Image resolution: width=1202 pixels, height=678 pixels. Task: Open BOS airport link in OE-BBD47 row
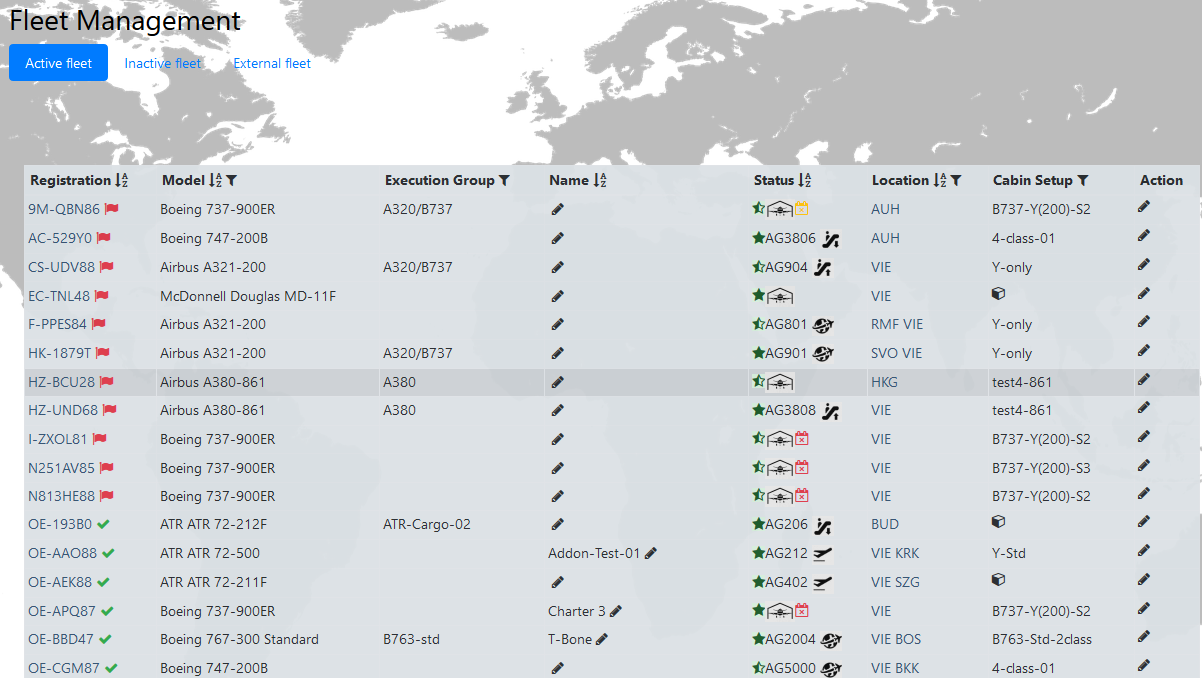click(x=909, y=639)
